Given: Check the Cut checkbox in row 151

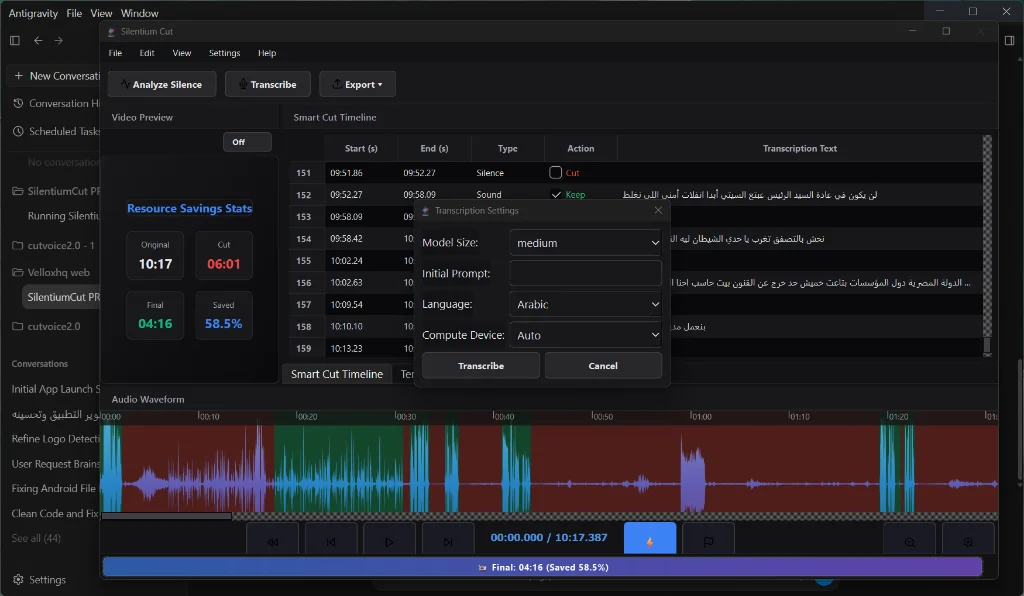Looking at the screenshot, I should (555, 172).
